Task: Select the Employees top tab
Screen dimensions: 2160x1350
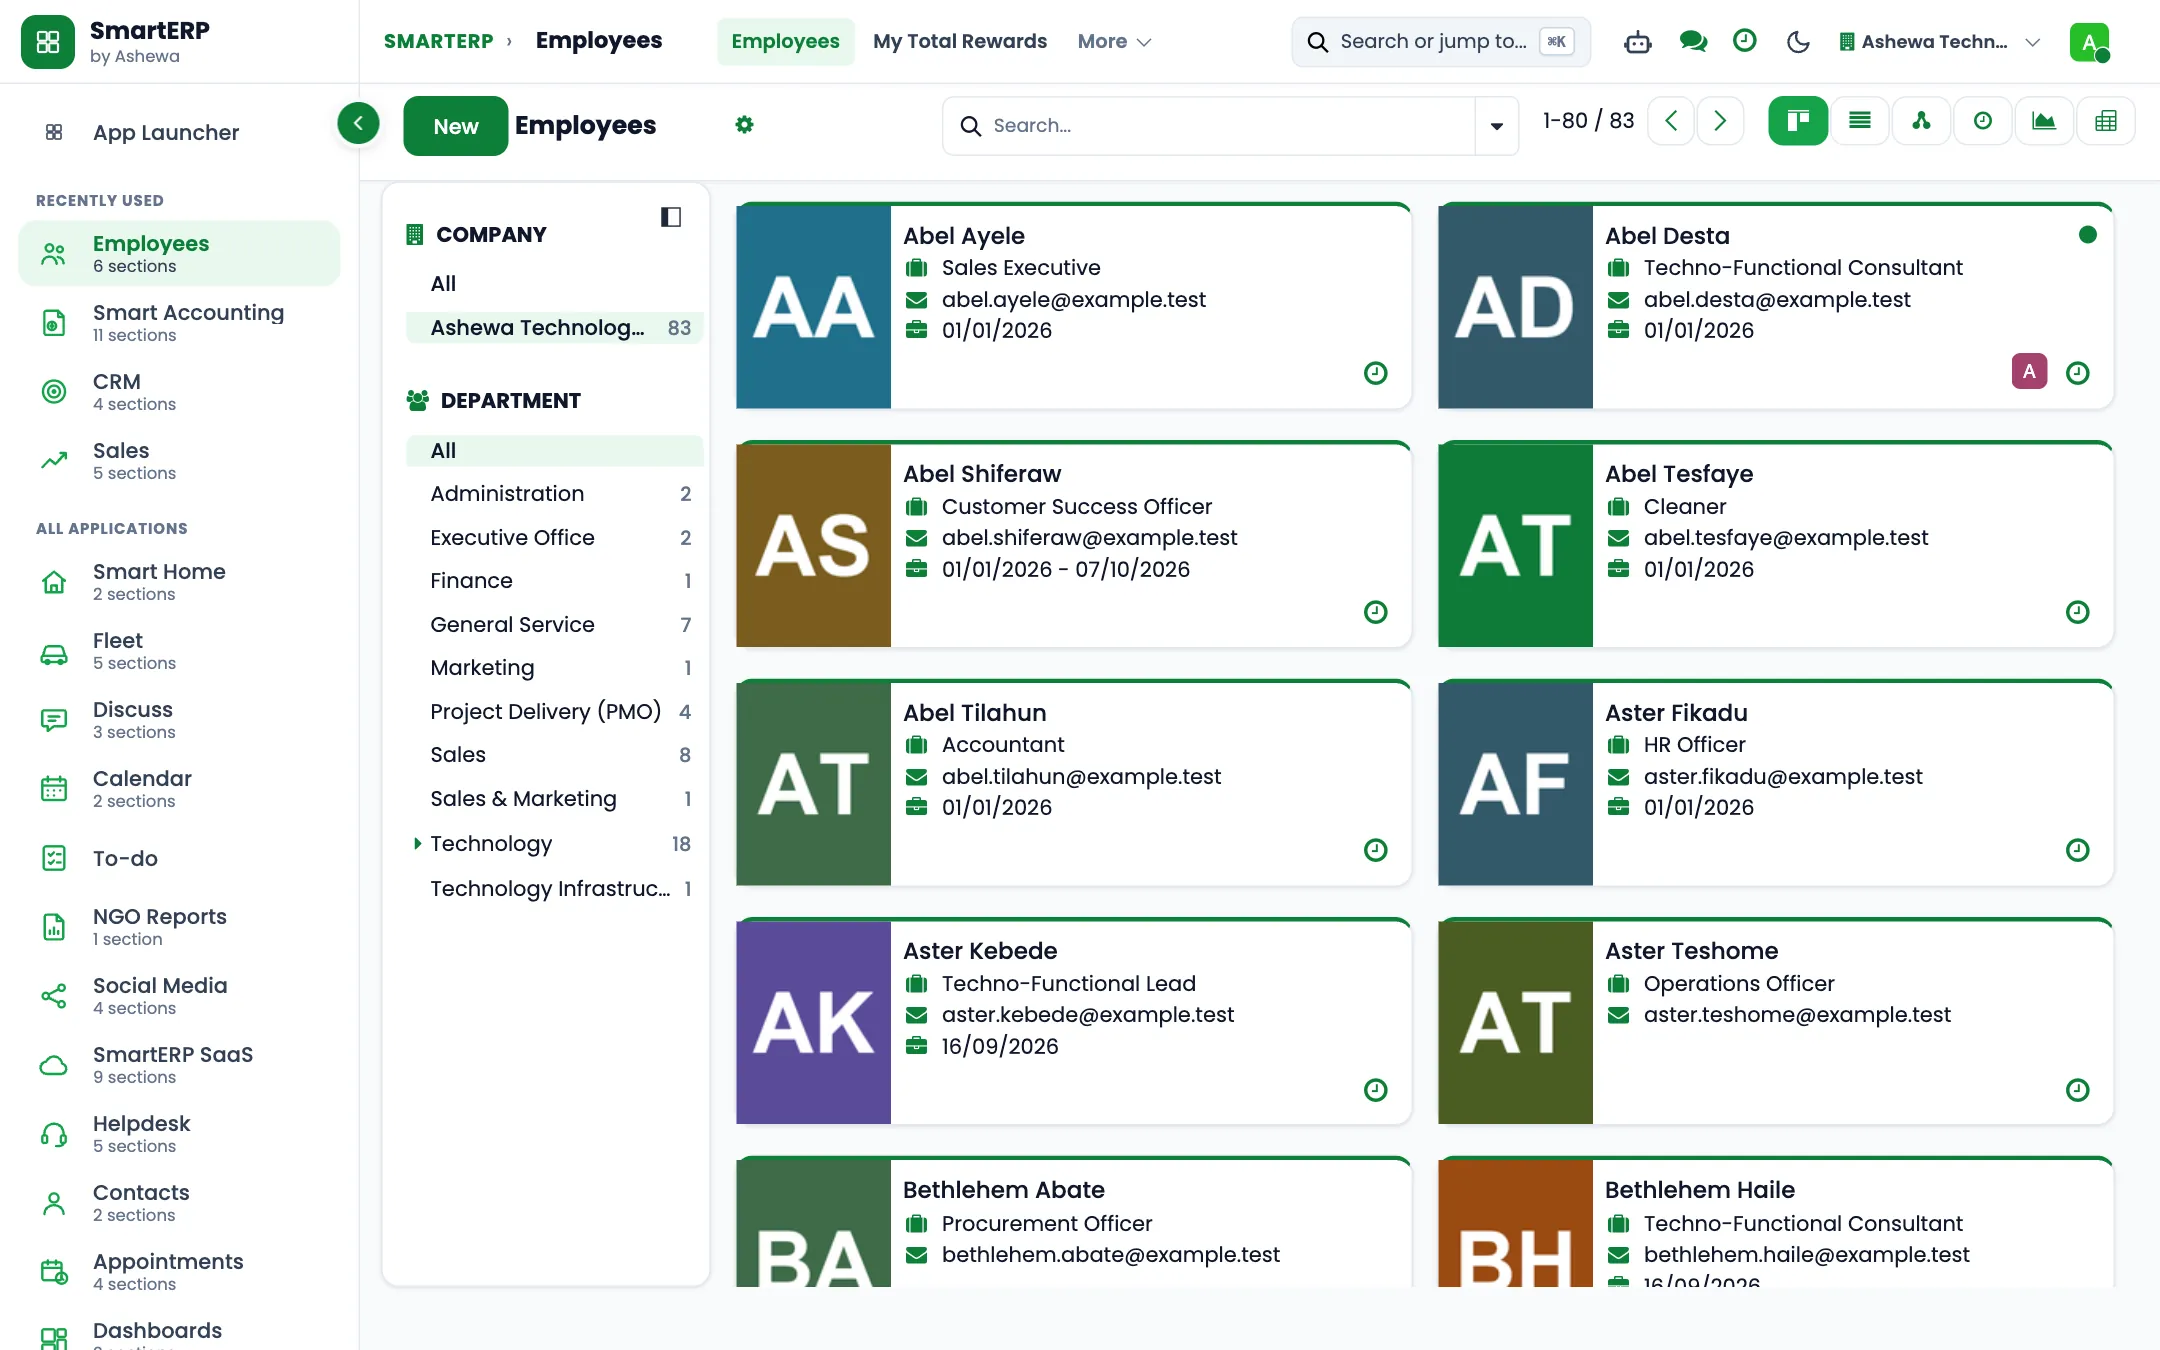Action: click(x=785, y=42)
